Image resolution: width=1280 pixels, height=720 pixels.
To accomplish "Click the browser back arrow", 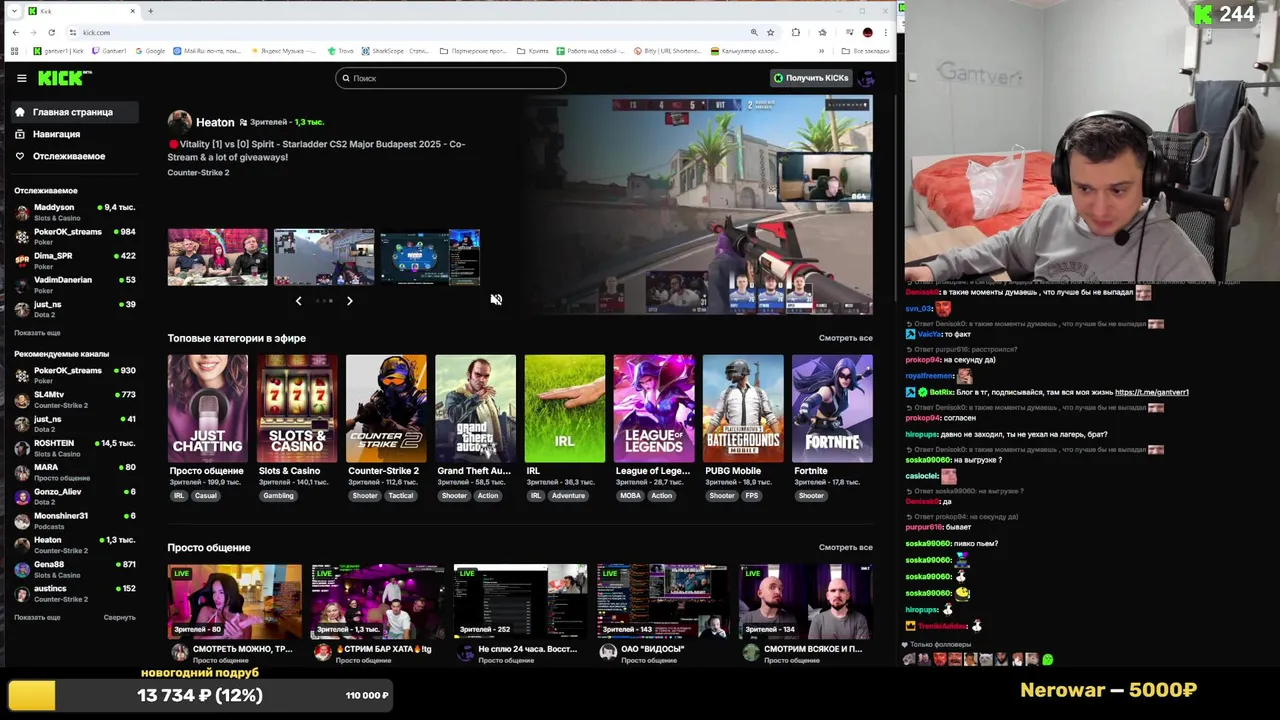I will (16, 32).
